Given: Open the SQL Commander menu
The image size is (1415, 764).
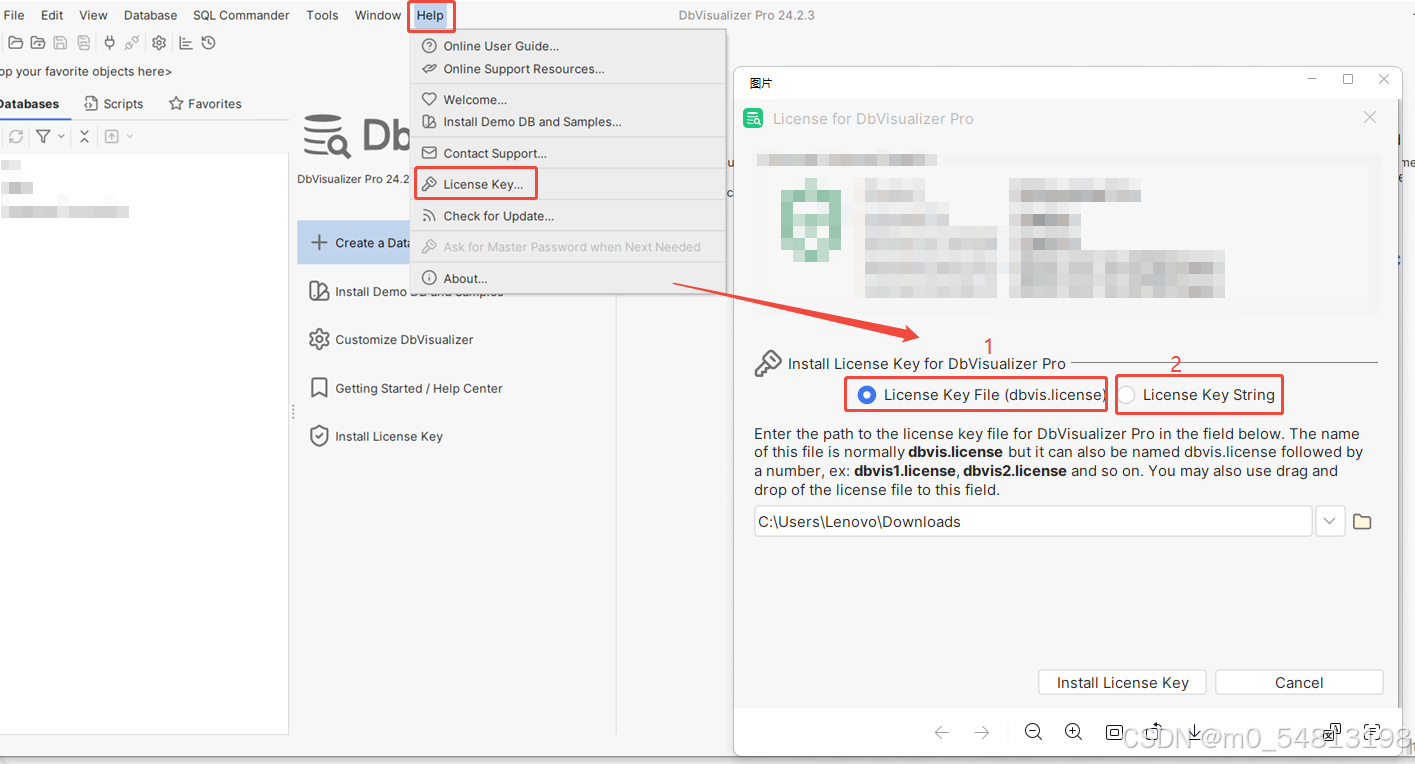Looking at the screenshot, I should pos(241,15).
